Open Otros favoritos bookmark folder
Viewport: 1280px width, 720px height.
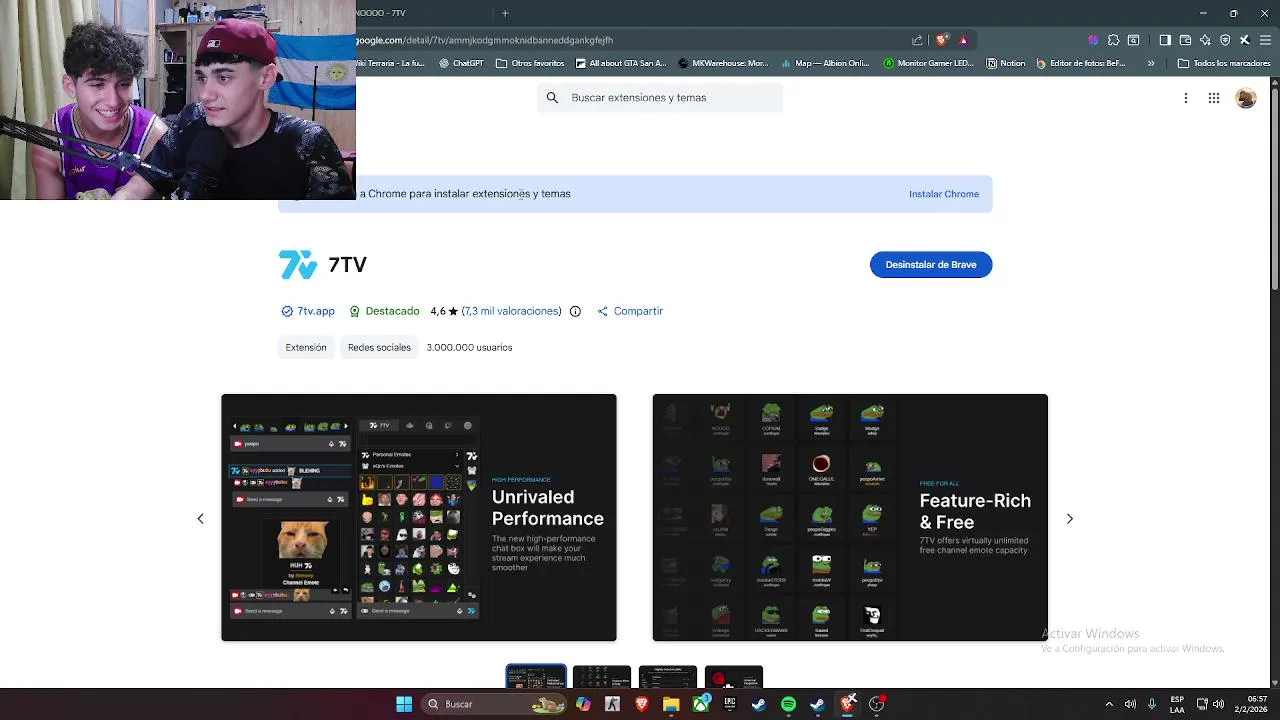[x=530, y=63]
